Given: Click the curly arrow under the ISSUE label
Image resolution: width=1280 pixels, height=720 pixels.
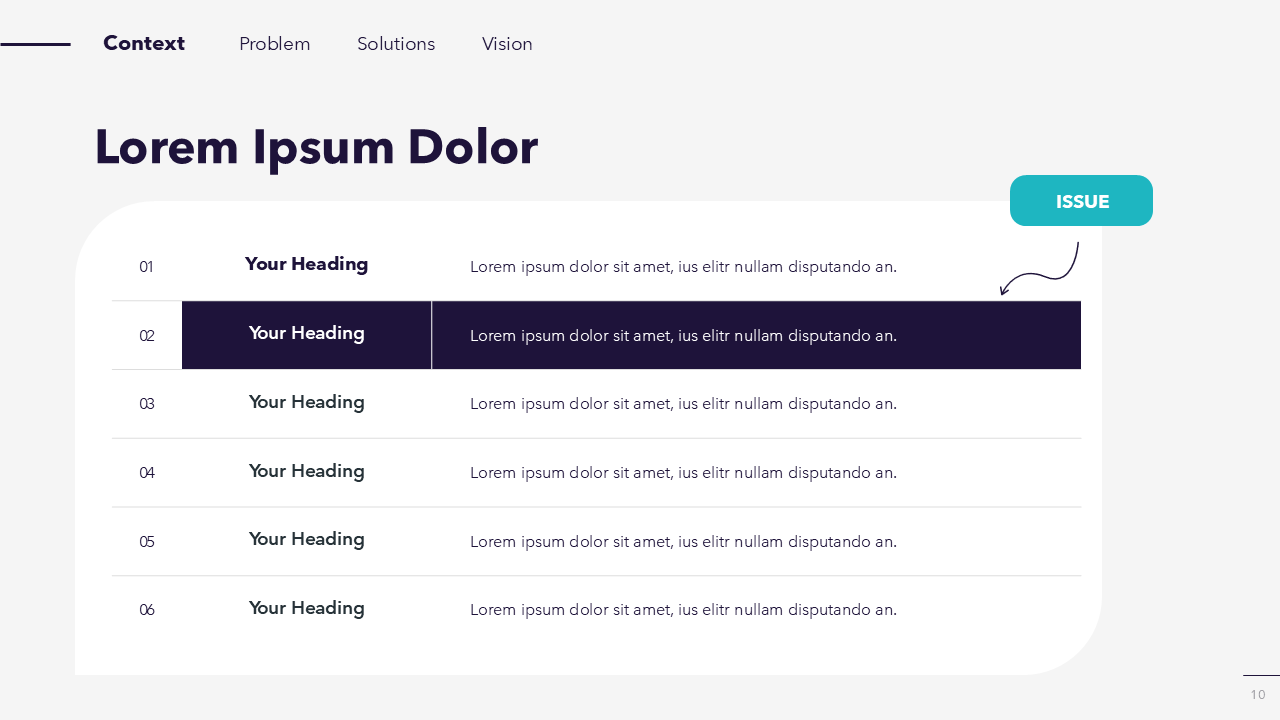Looking at the screenshot, I should tap(1042, 272).
